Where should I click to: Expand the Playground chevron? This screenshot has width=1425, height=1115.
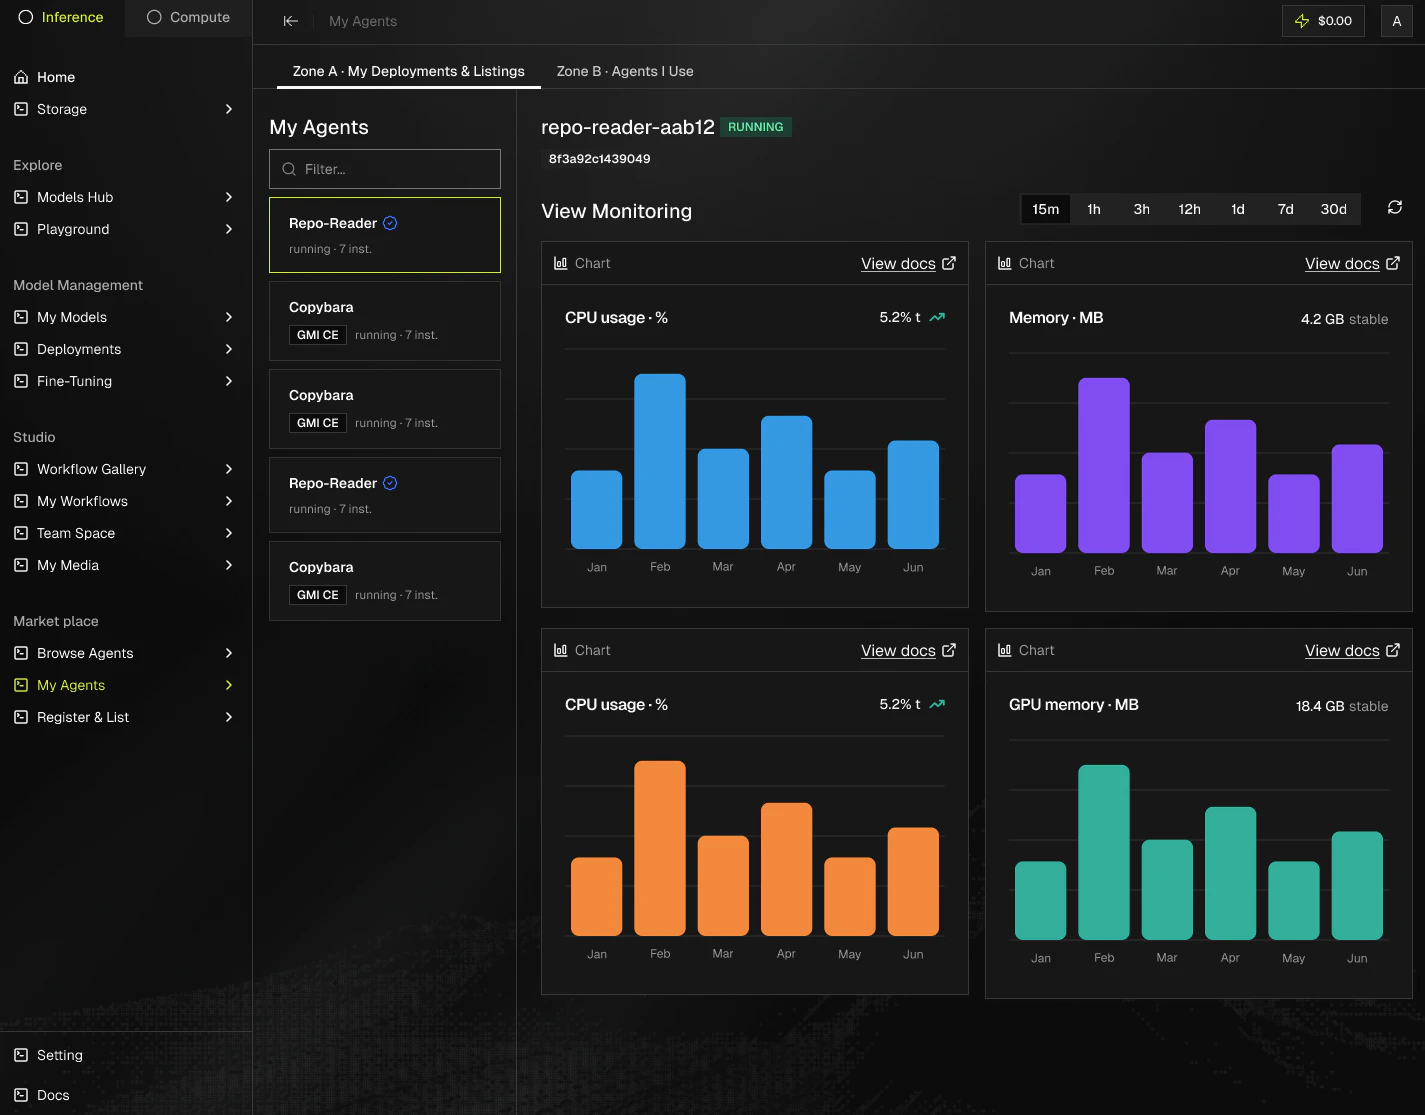click(x=229, y=229)
